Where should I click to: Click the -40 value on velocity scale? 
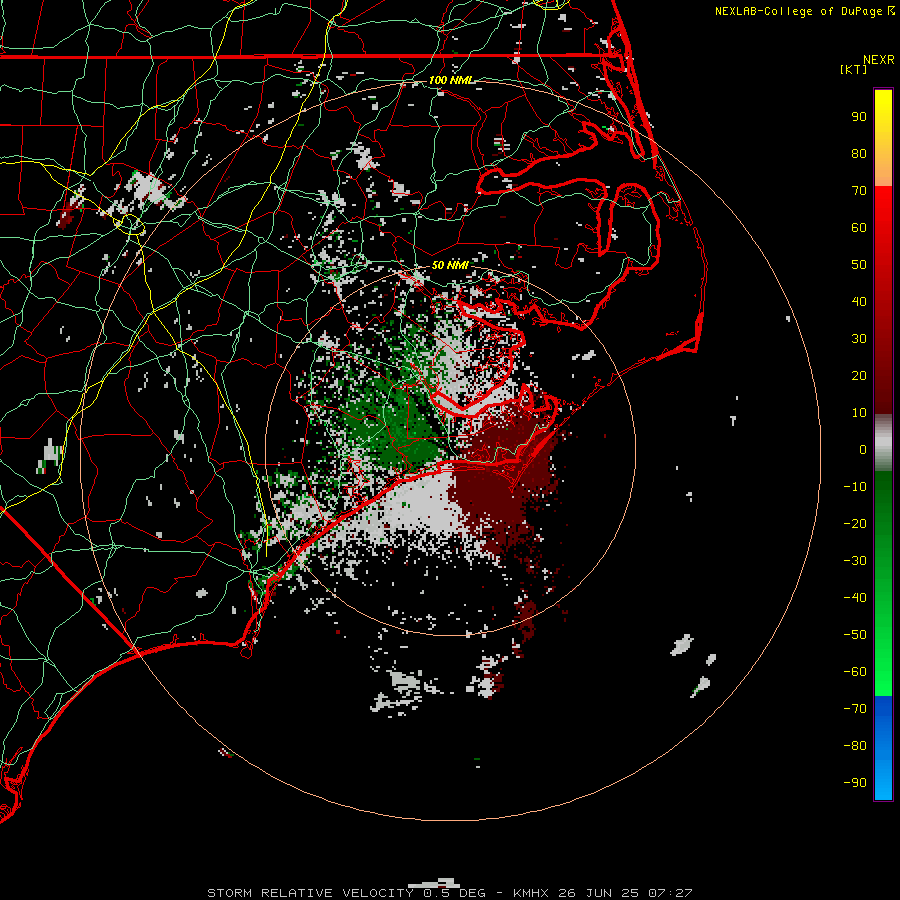855,598
